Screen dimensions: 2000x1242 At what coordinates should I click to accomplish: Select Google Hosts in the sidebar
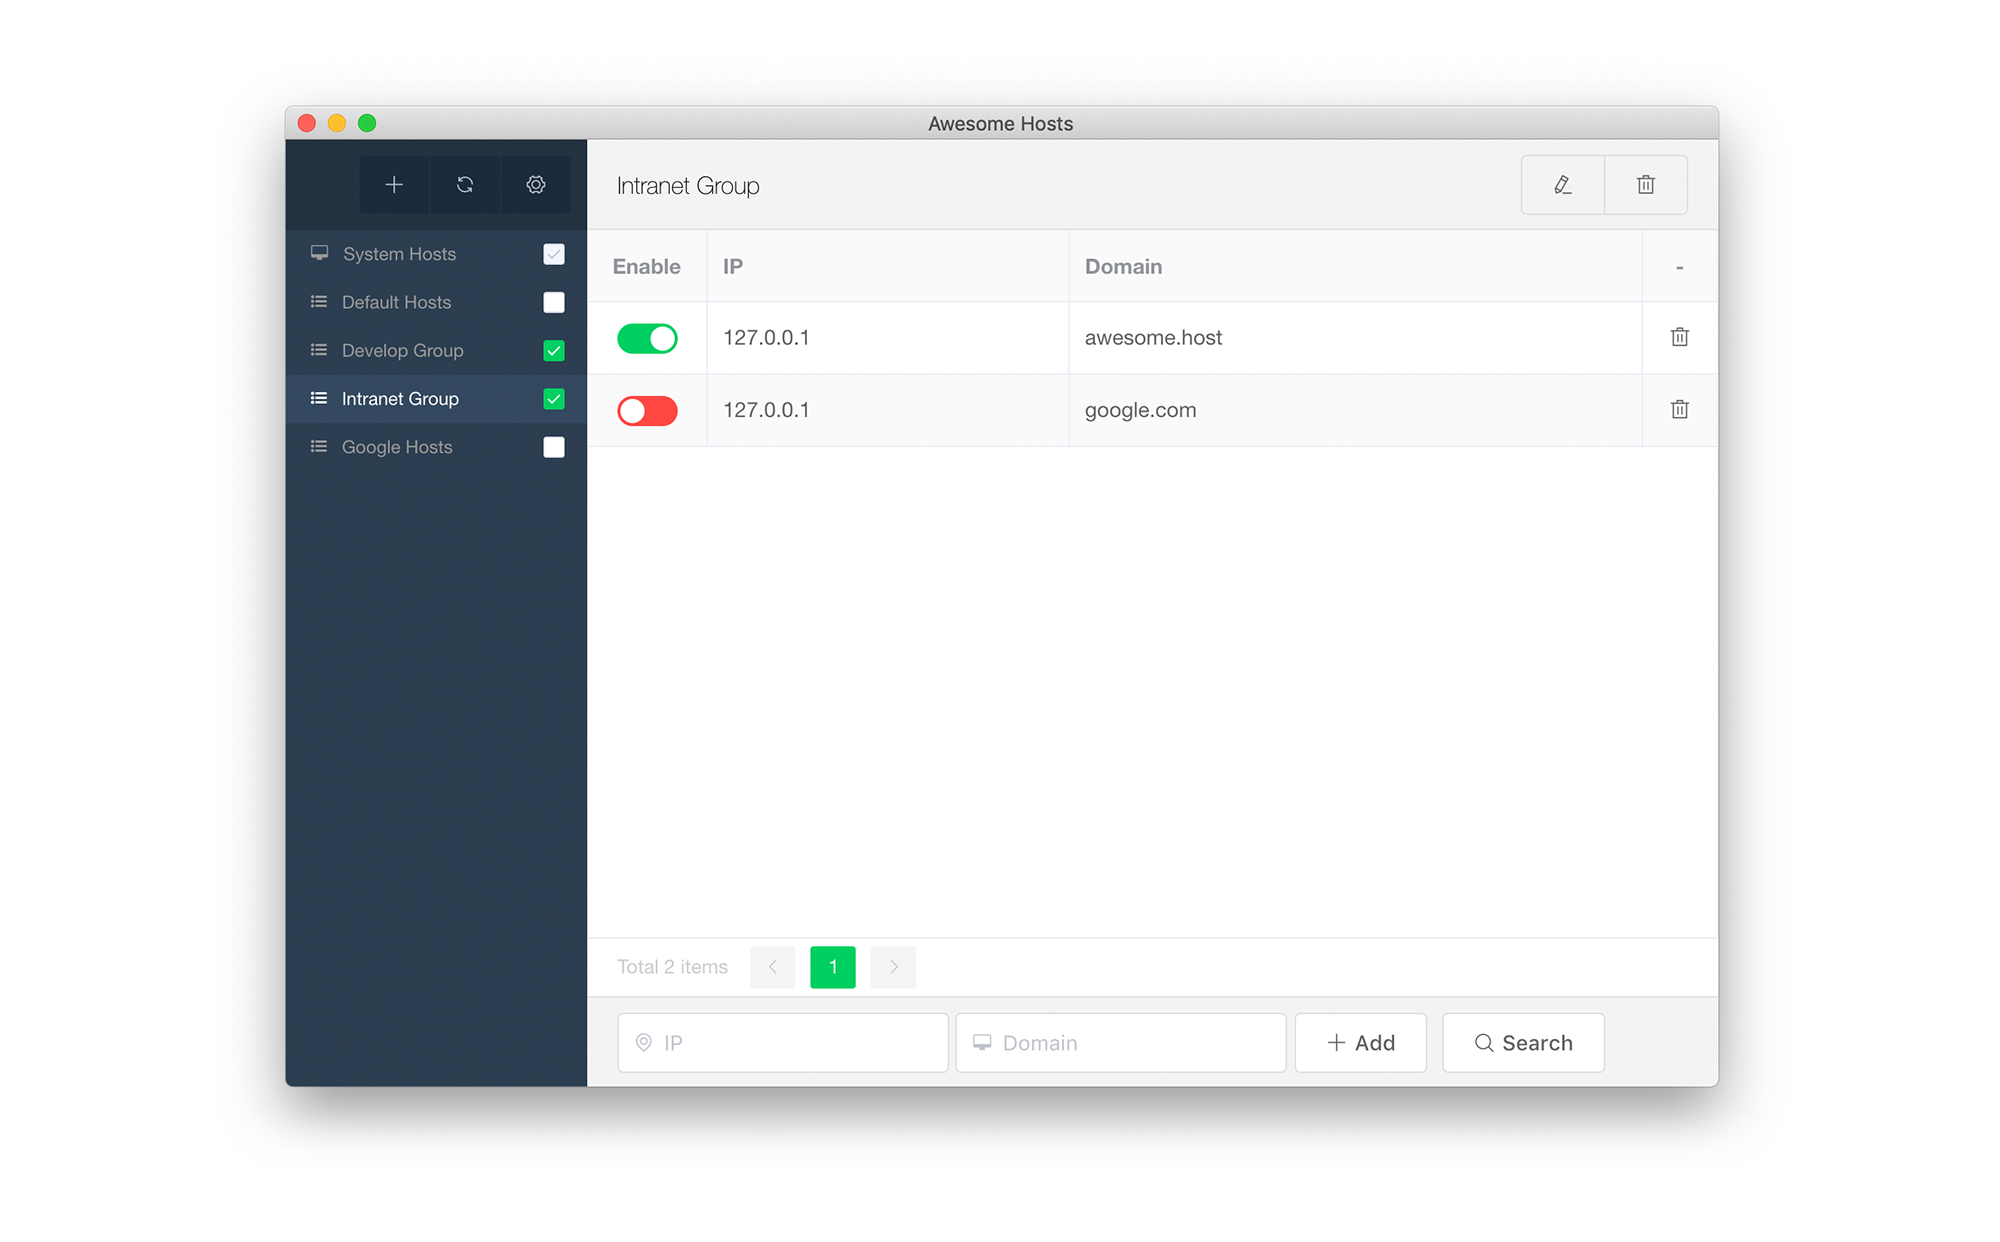(x=397, y=447)
